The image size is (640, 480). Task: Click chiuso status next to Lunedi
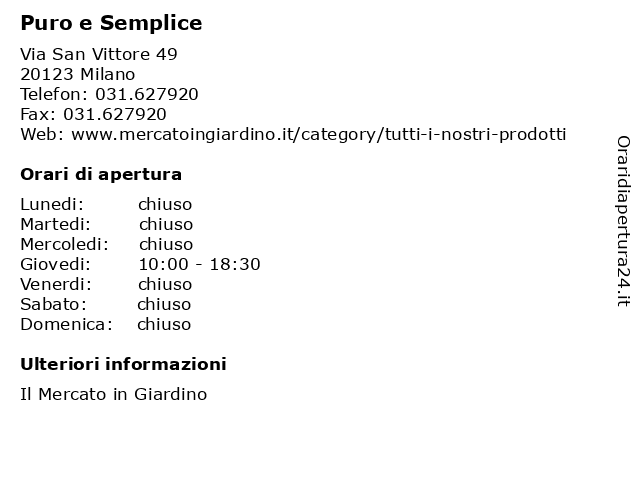165,204
